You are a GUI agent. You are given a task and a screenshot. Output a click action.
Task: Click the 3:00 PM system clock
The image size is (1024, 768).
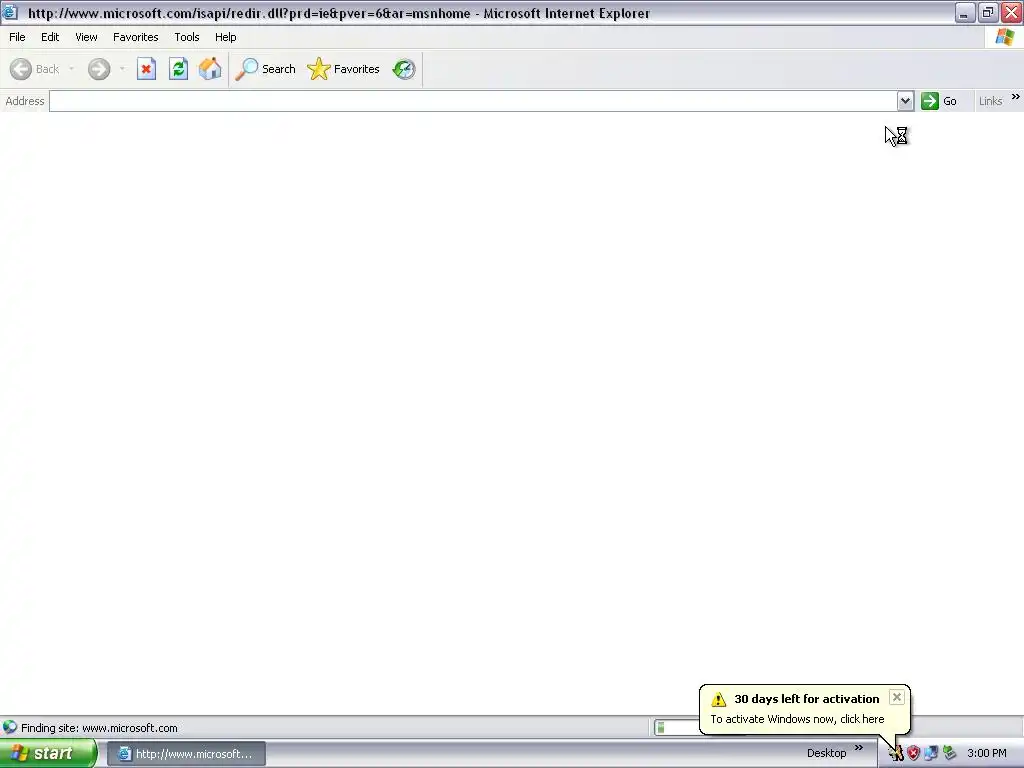(987, 754)
